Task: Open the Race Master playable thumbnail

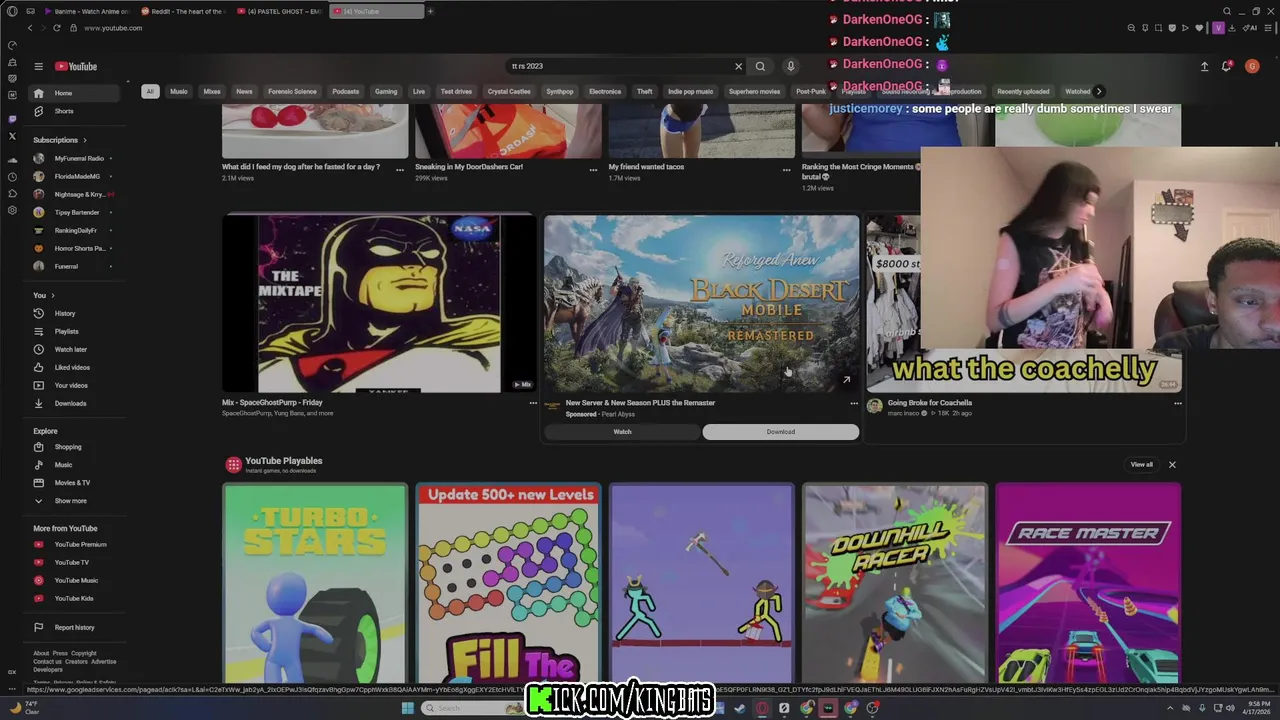Action: click(1088, 584)
